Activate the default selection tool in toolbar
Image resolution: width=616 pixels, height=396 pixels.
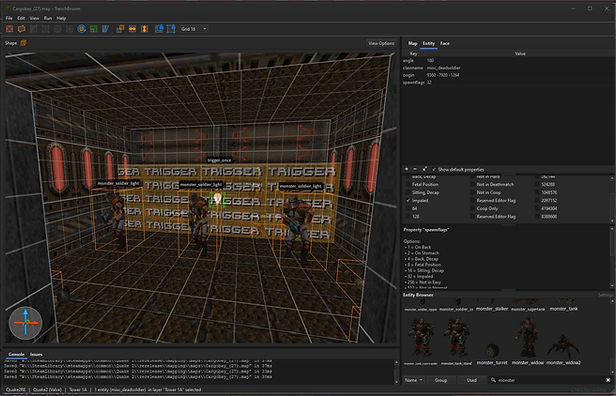click(9, 29)
